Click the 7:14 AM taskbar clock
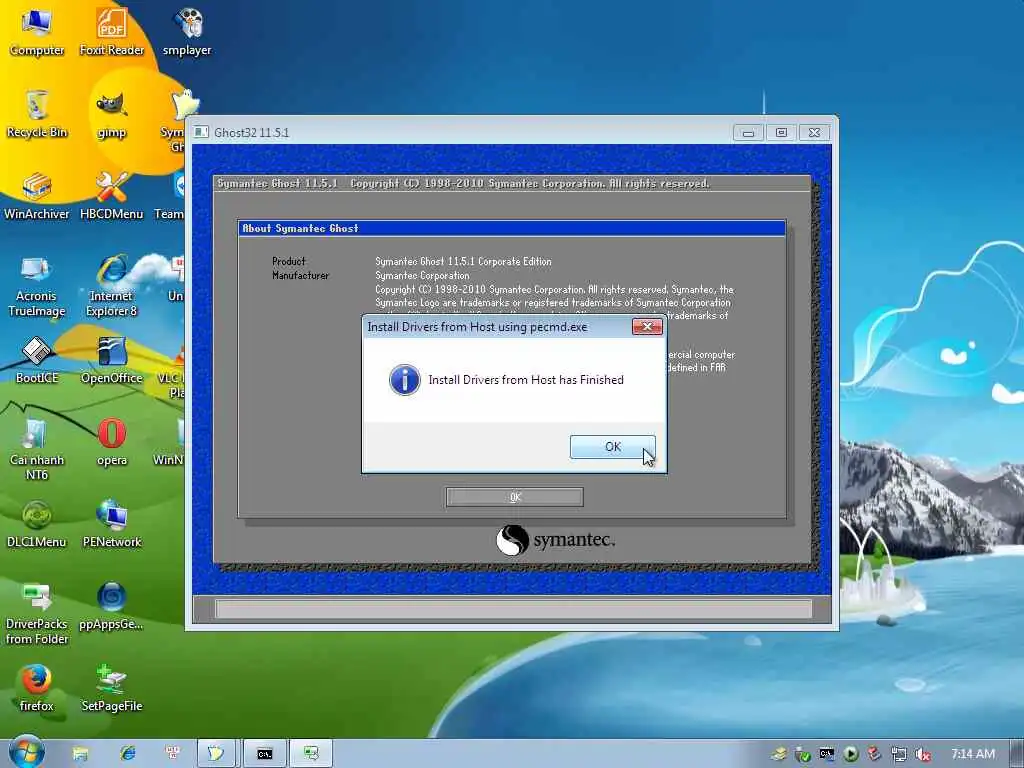The height and width of the screenshot is (768, 1024). [x=972, y=754]
